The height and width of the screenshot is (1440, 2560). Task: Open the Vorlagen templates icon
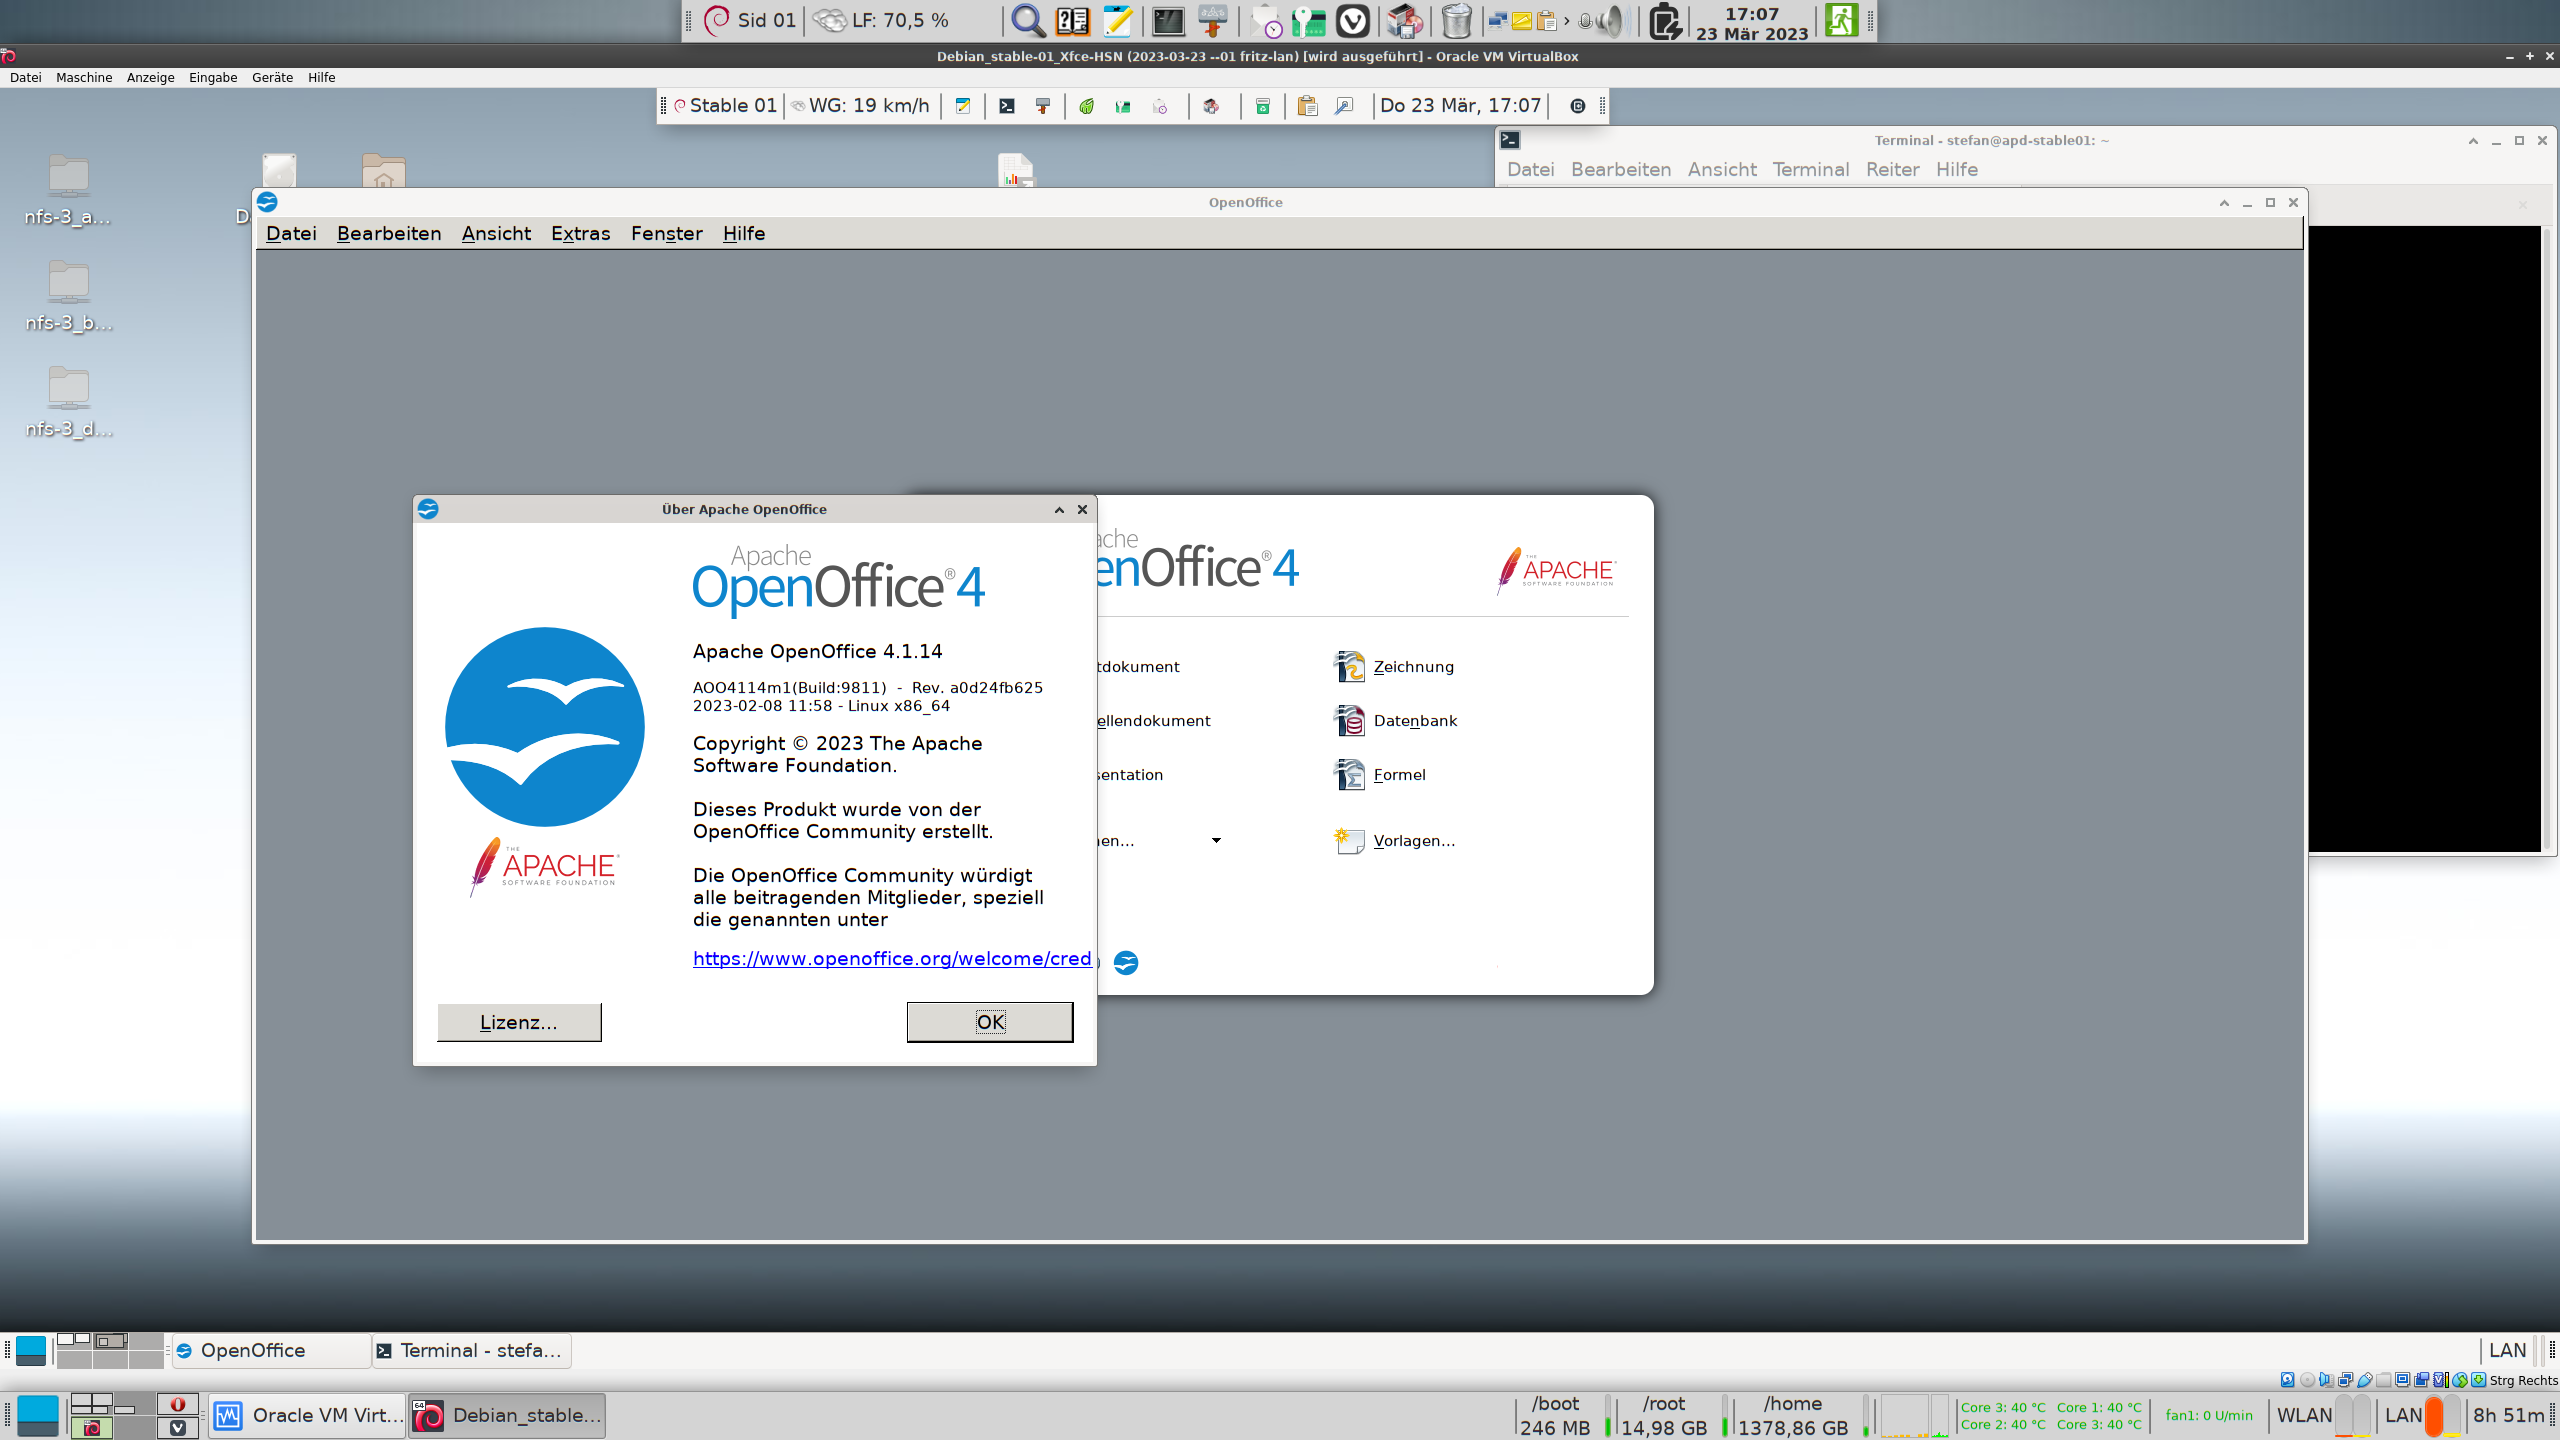click(x=1349, y=840)
